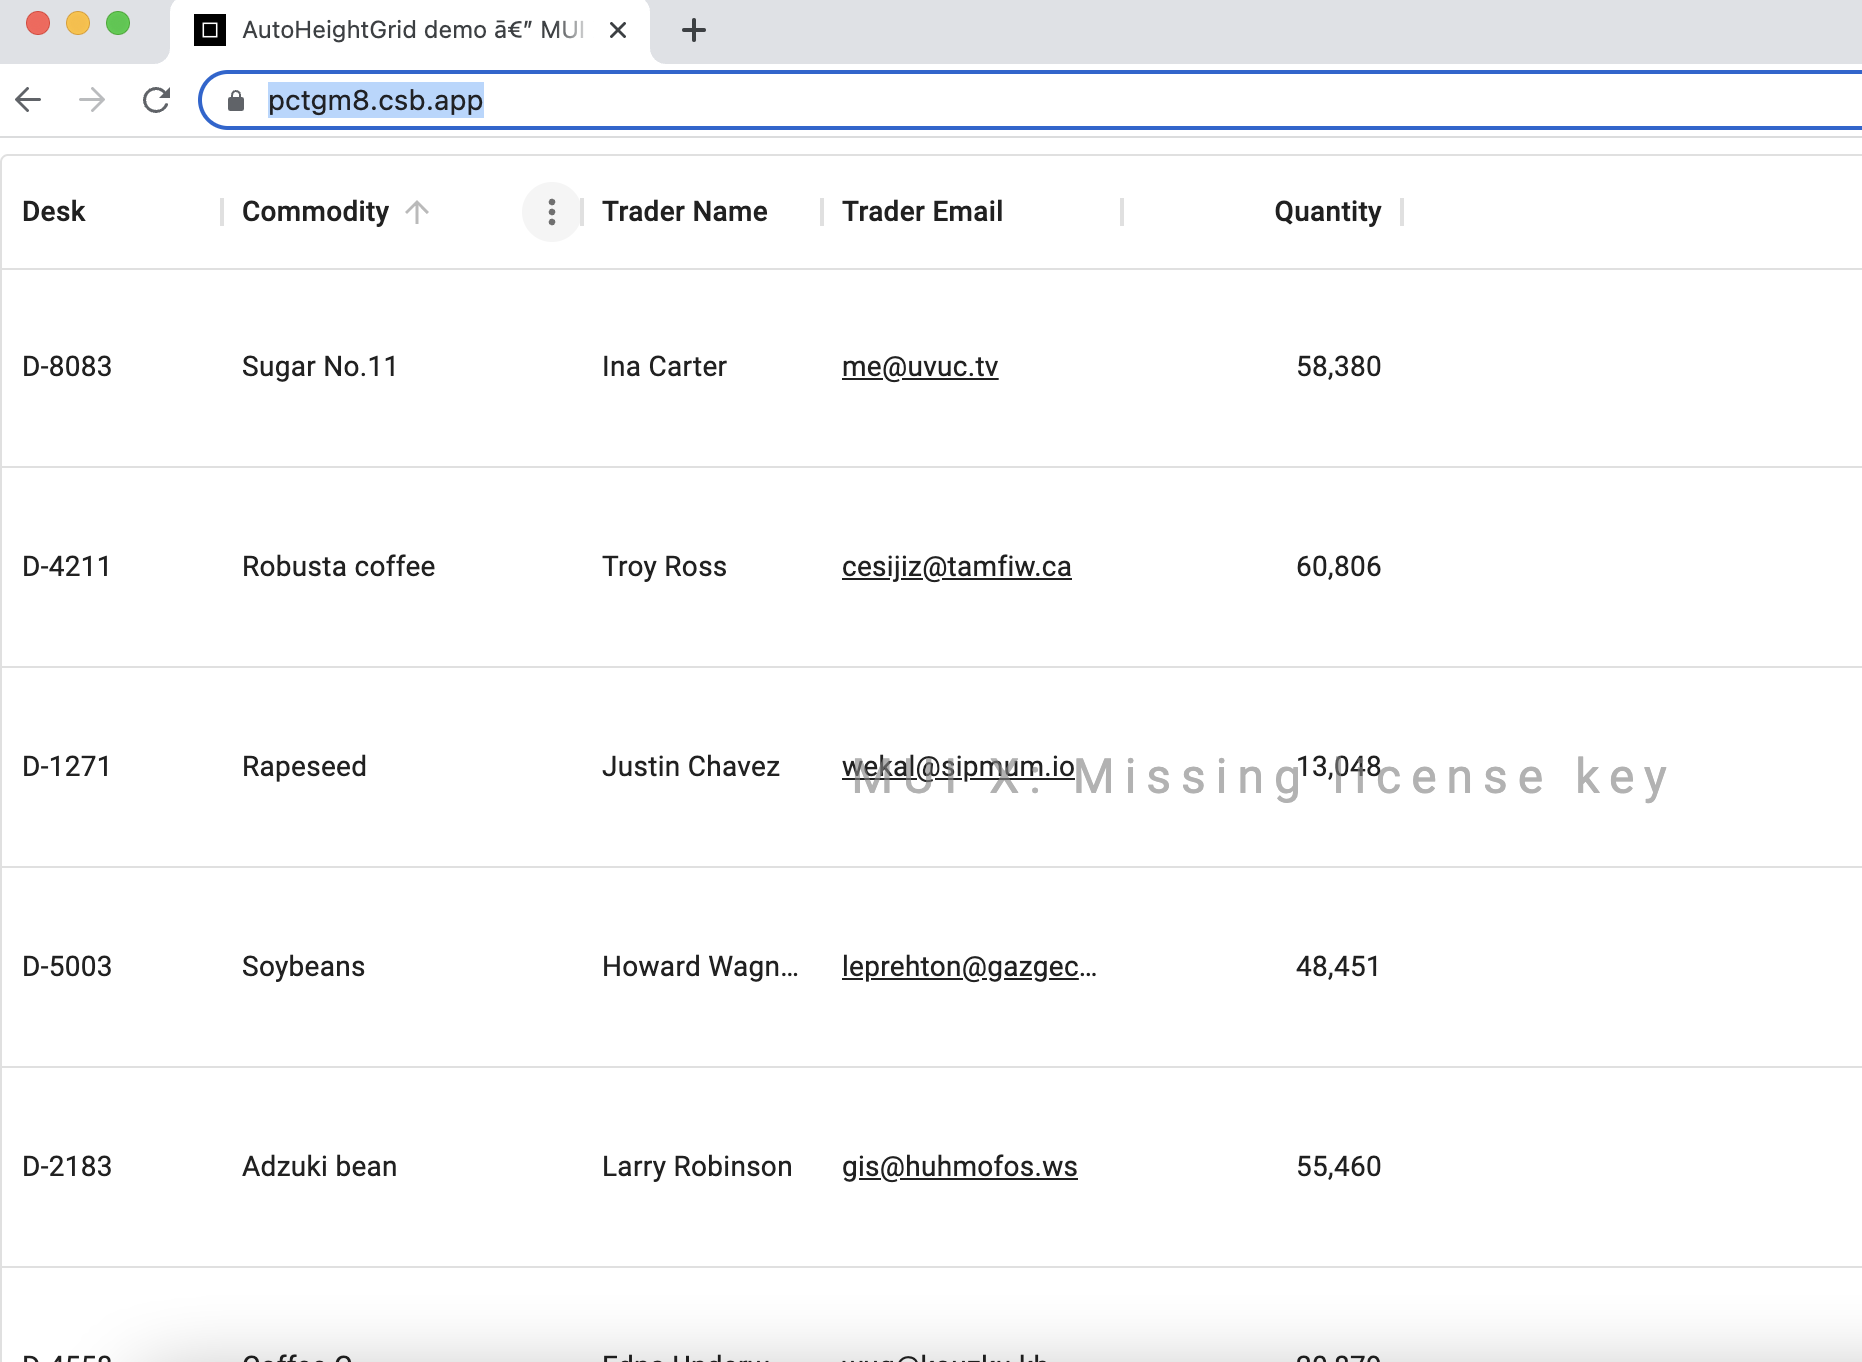Click the address bar showing pctgm8.csb.app
The height and width of the screenshot is (1362, 1862).
point(700,100)
